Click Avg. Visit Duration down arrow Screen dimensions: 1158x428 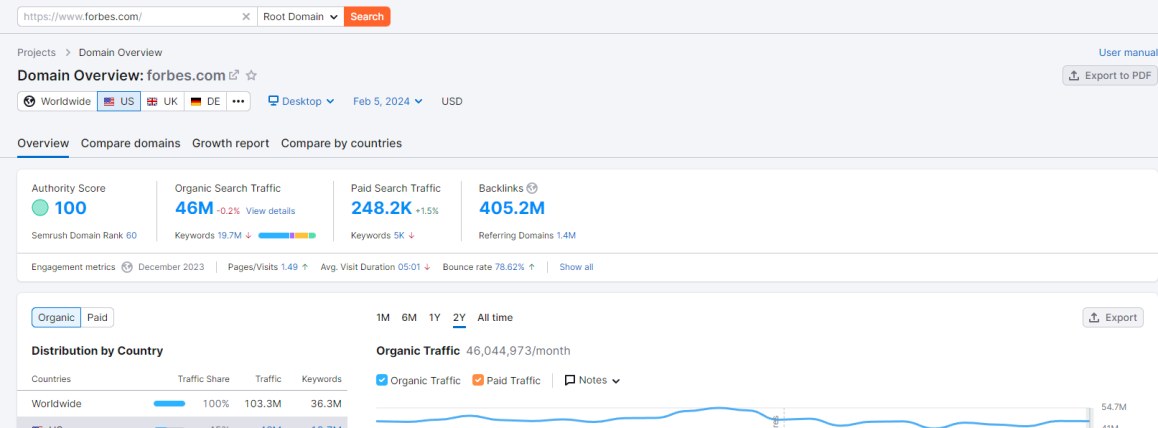click(x=428, y=267)
